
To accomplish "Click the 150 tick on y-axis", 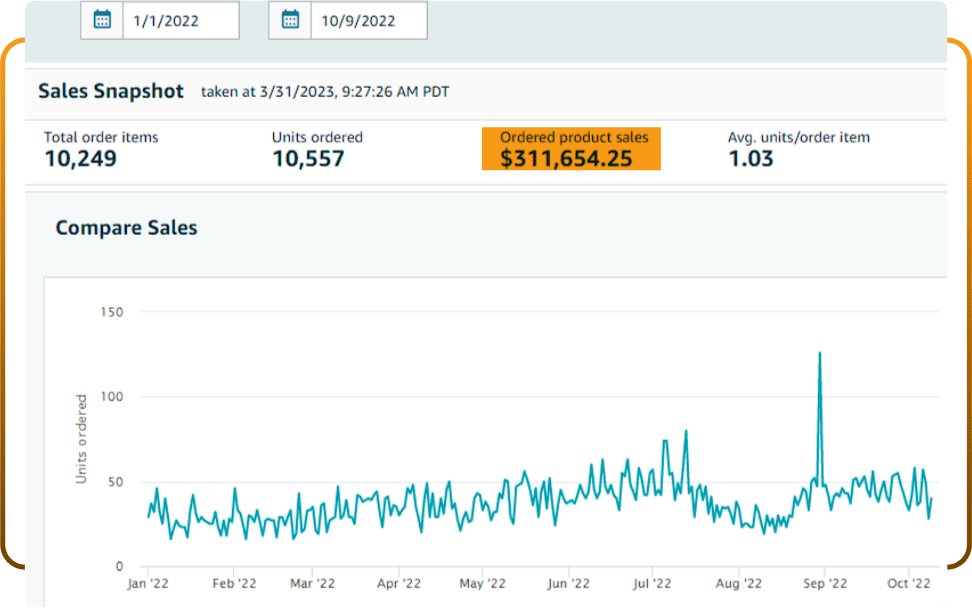I will point(111,312).
